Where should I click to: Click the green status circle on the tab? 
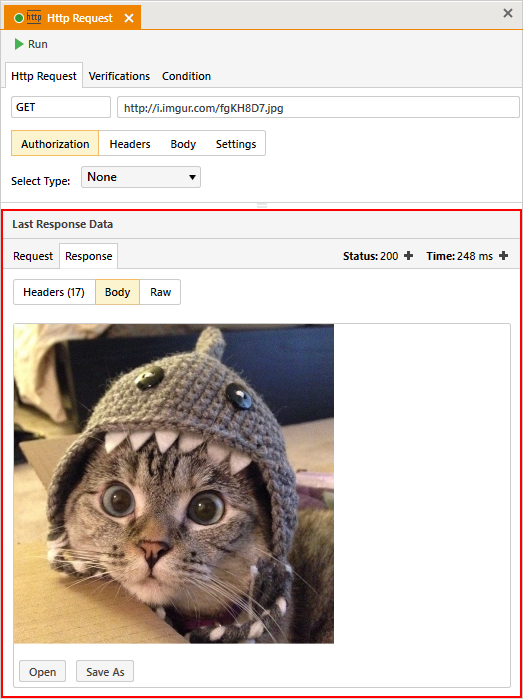pos(19,18)
